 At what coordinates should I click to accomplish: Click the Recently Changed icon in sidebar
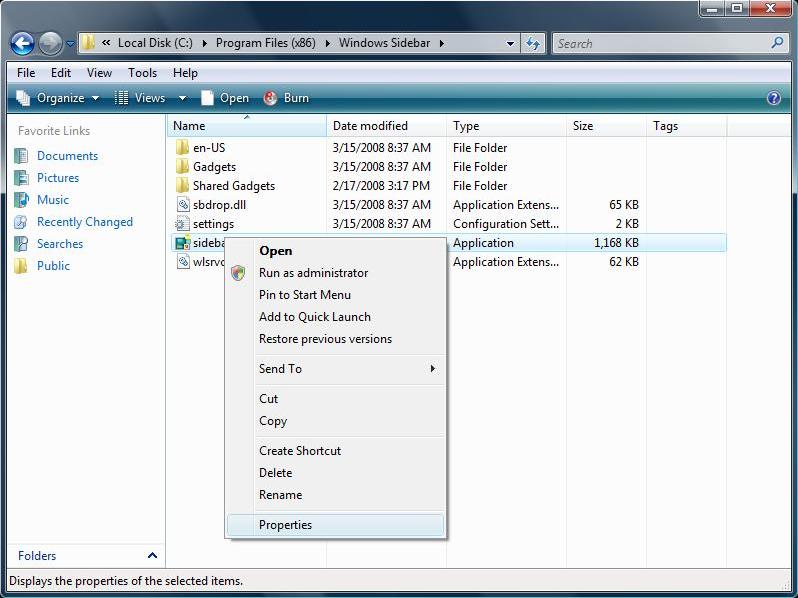click(x=21, y=222)
